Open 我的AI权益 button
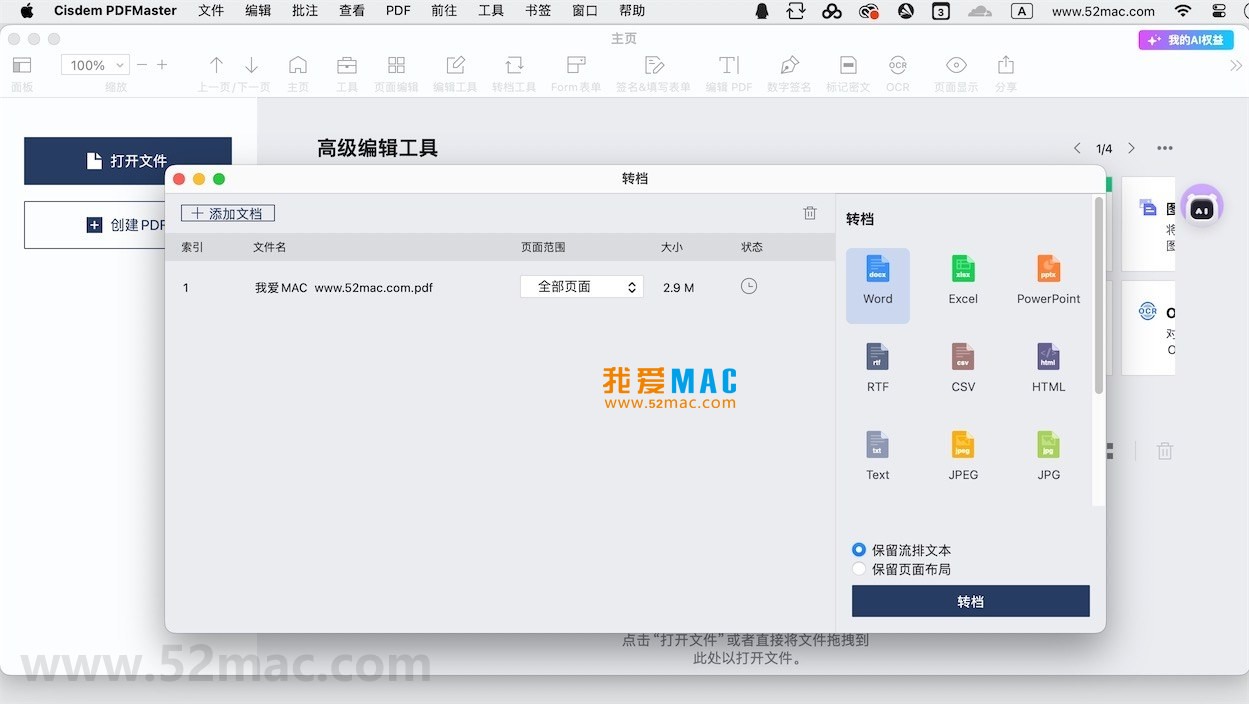Viewport: 1249px width, 704px height. click(1186, 40)
